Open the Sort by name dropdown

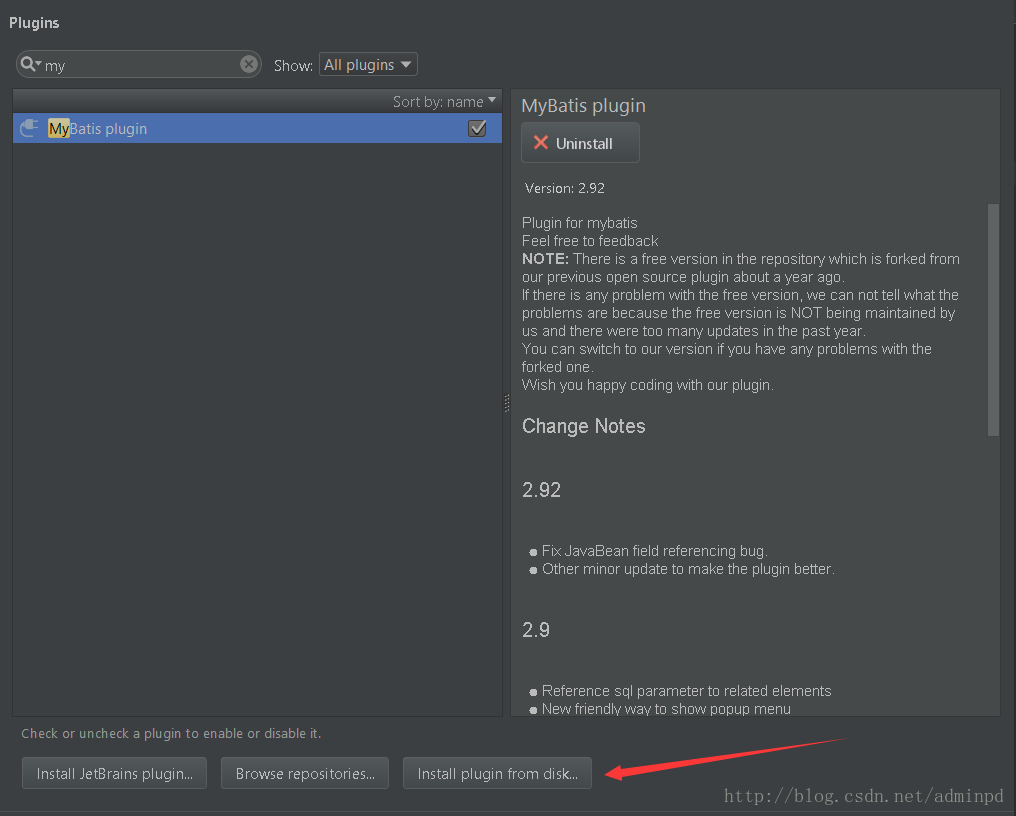click(444, 102)
